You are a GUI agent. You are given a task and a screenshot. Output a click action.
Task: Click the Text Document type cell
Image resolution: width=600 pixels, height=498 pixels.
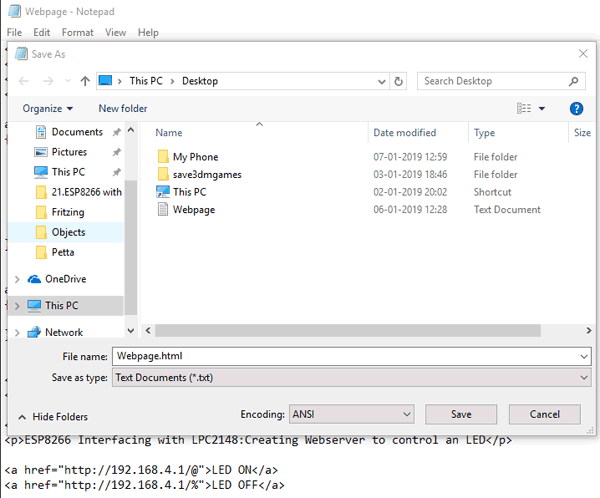507,210
